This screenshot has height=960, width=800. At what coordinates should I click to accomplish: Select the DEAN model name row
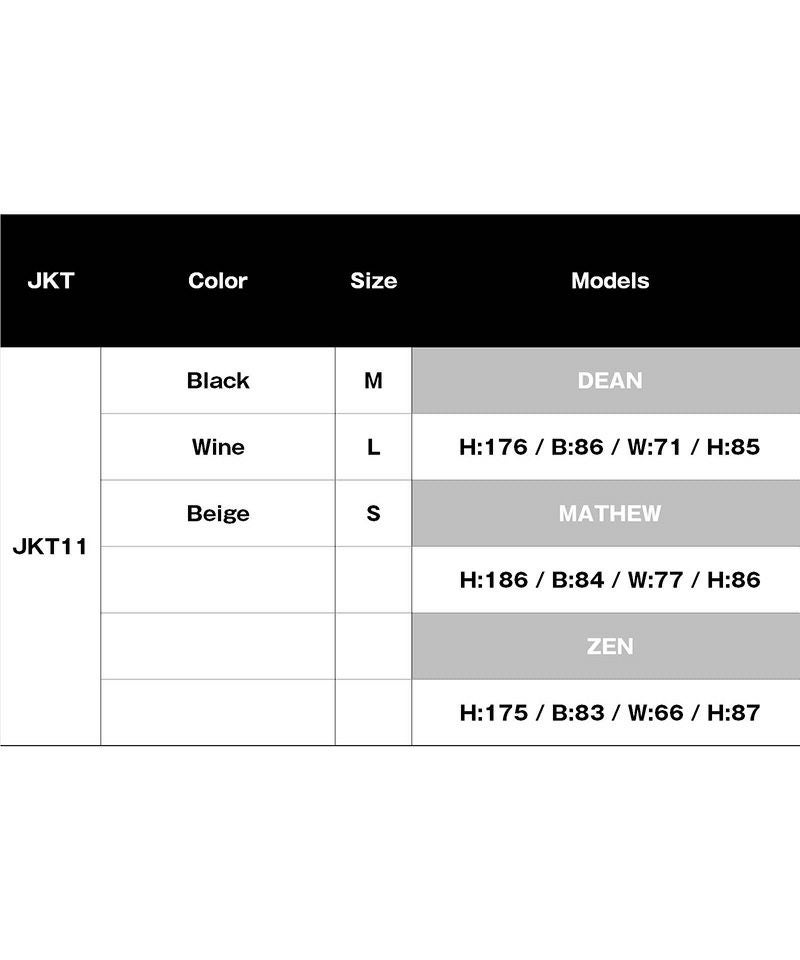point(609,381)
